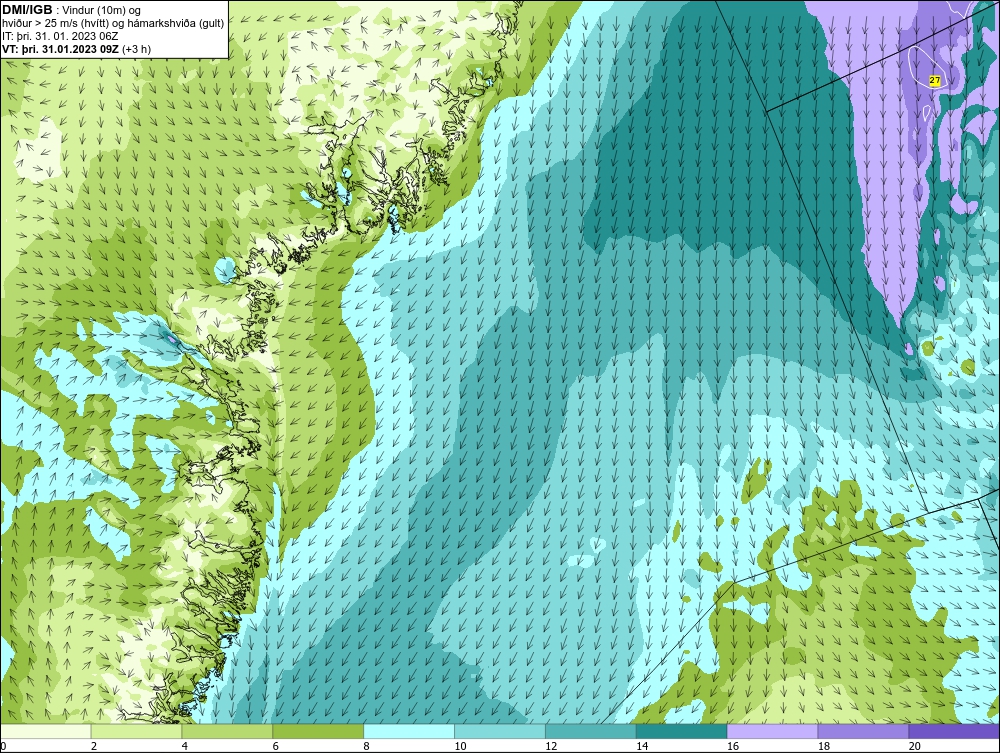The image size is (1000, 753).
Task: Pick the above-20 m/s dark purple swatch
Action: pyautogui.click(x=953, y=731)
